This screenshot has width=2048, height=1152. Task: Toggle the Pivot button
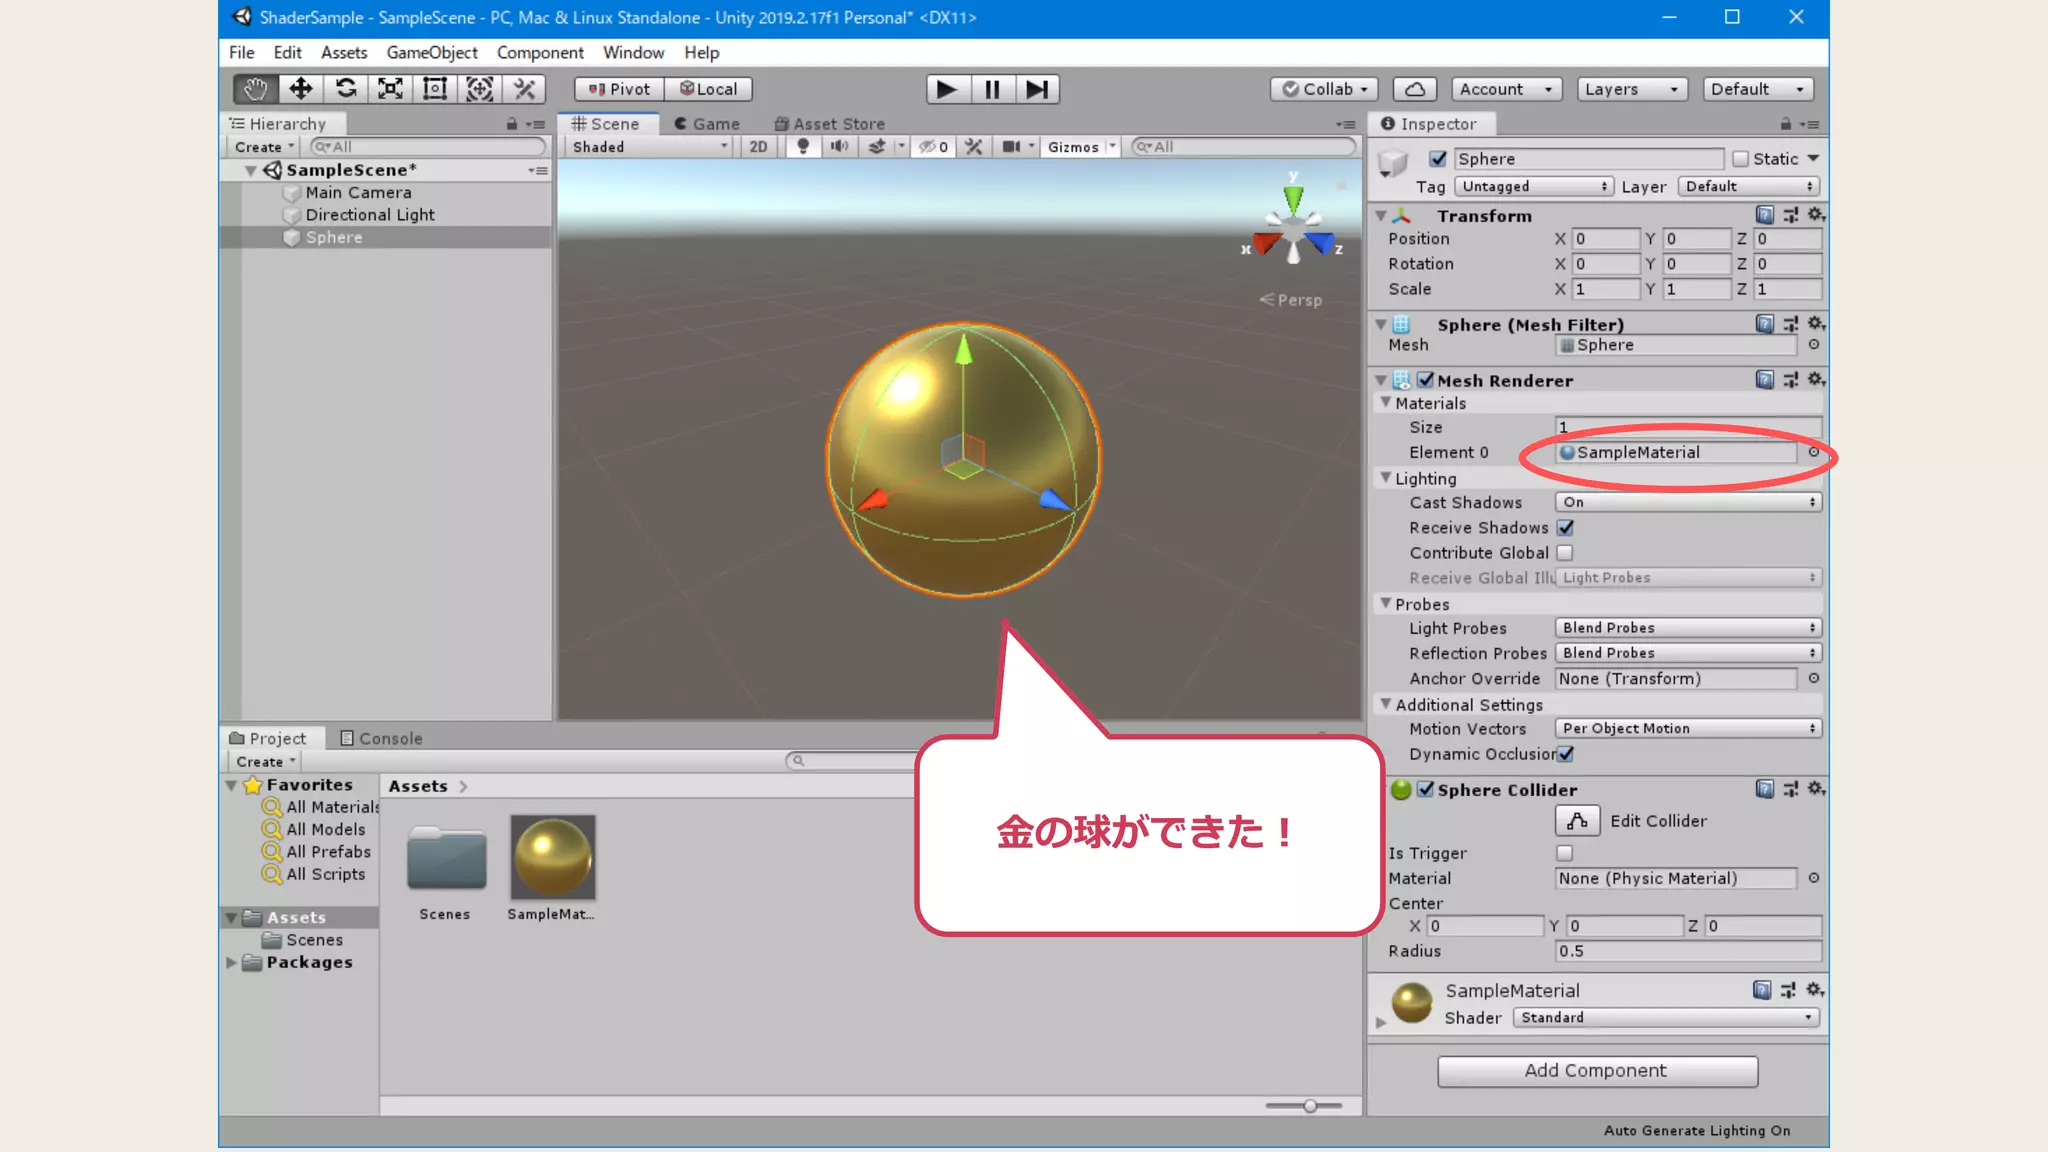tap(620, 89)
